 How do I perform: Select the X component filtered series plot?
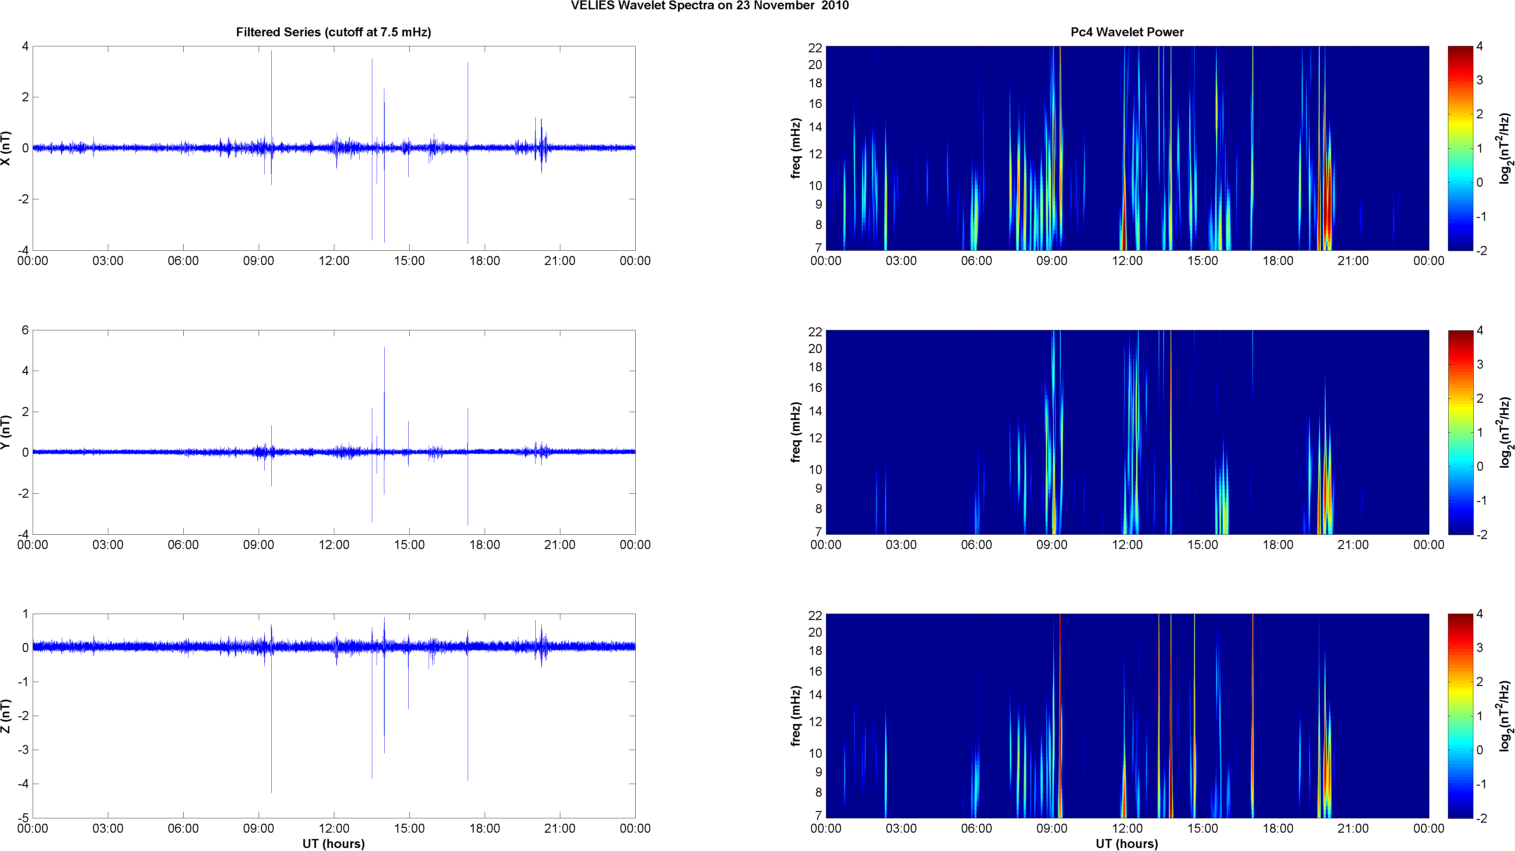point(333,148)
